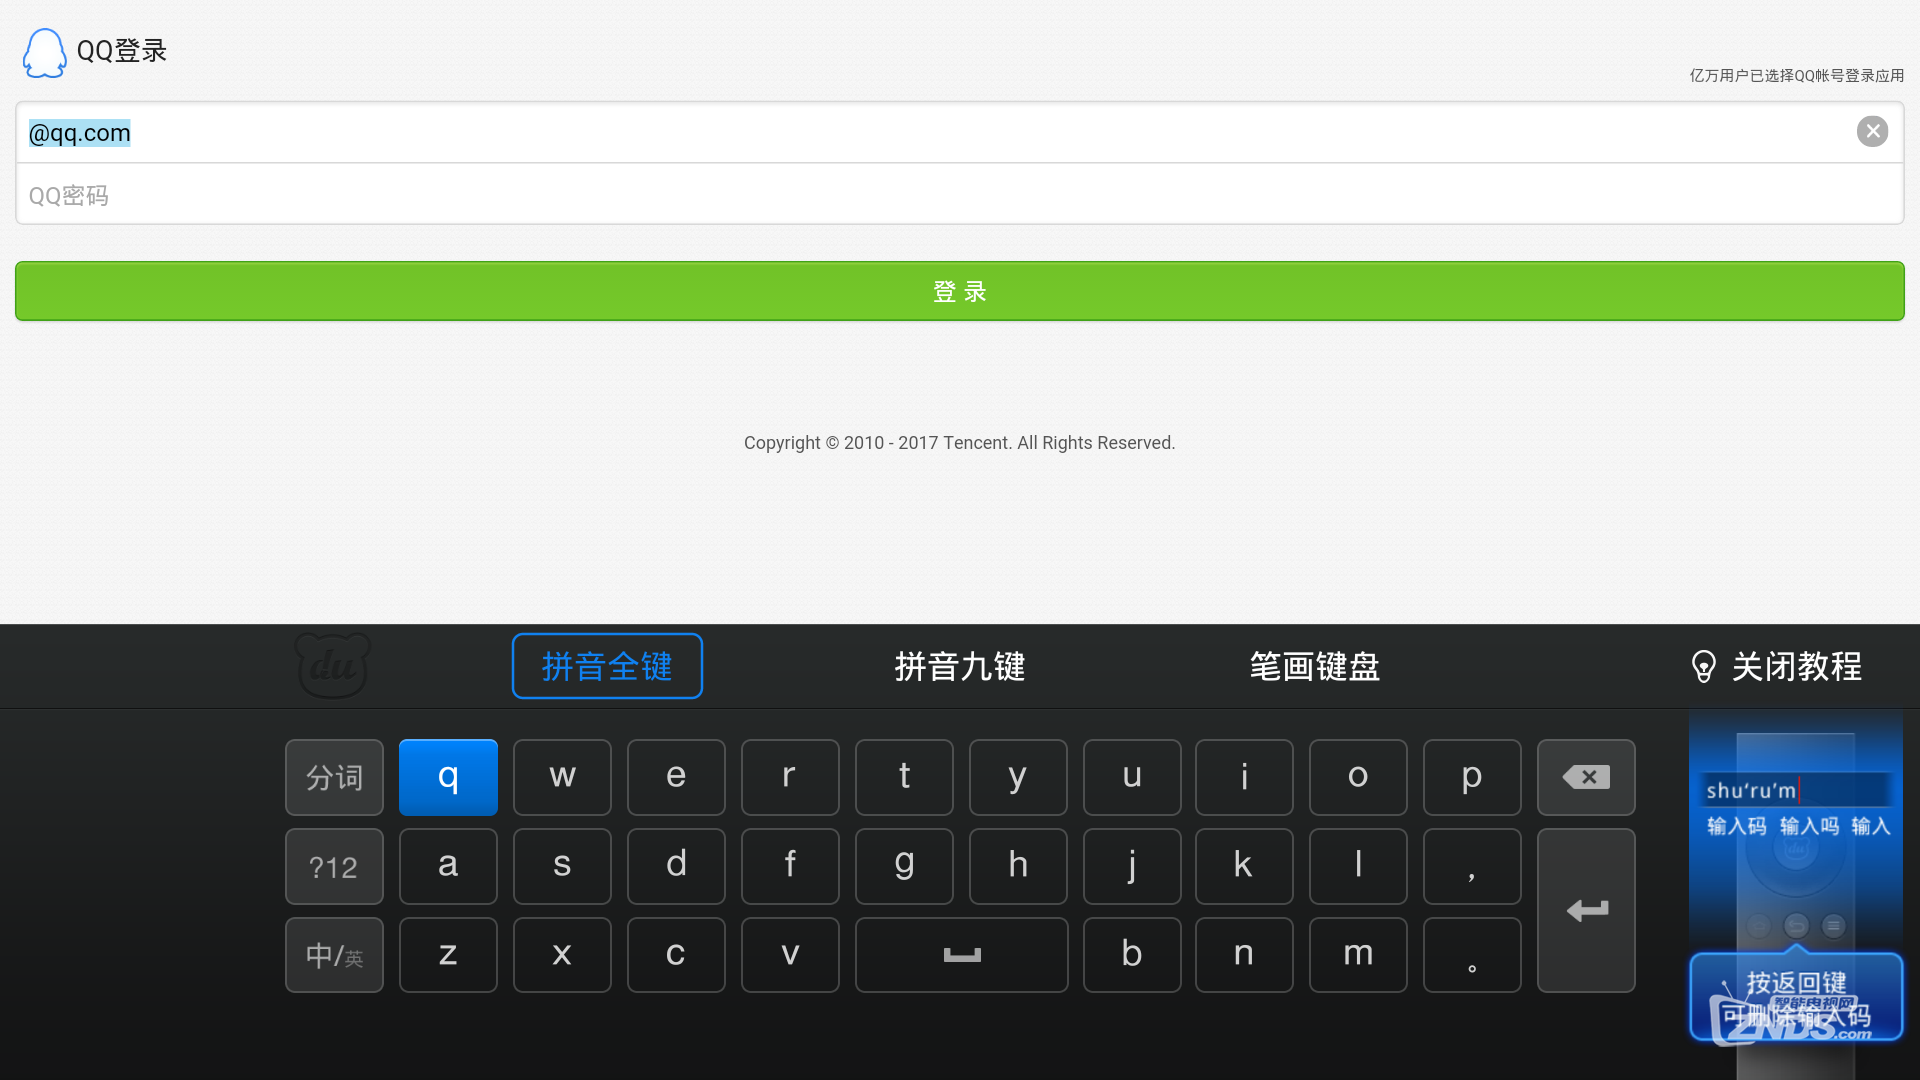Tap the w key
The width and height of the screenshot is (1920, 1080).
pyautogui.click(x=562, y=777)
